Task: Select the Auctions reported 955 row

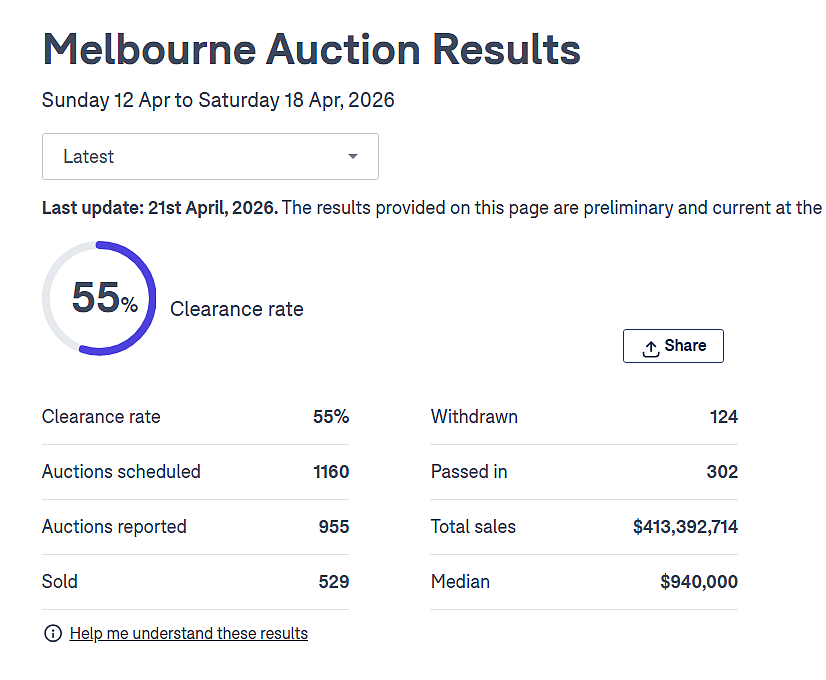Action: (195, 527)
